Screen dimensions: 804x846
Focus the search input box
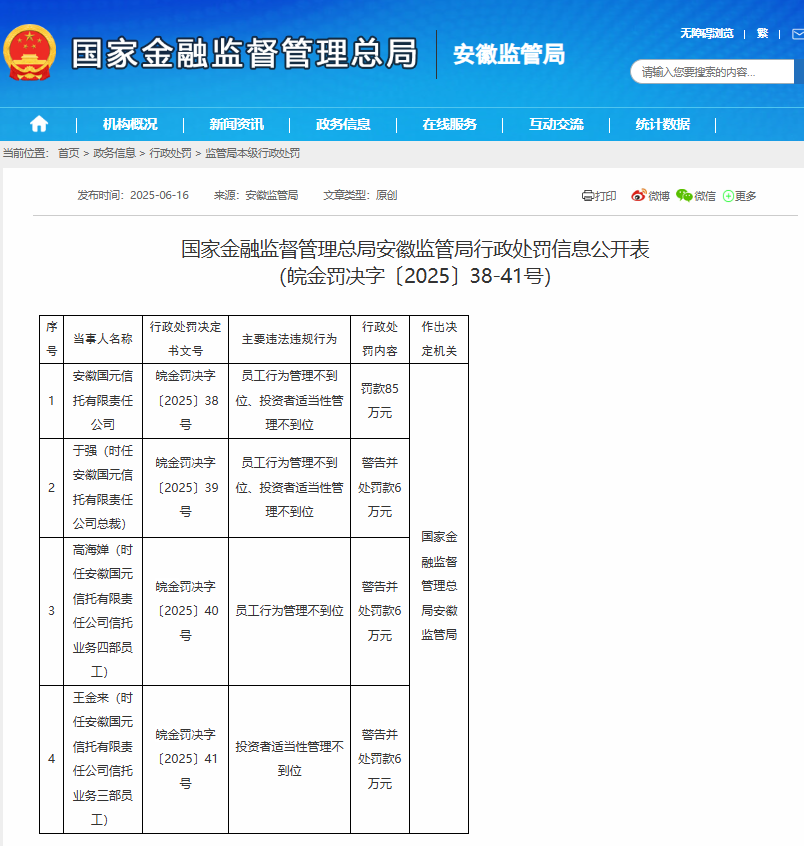coord(712,72)
